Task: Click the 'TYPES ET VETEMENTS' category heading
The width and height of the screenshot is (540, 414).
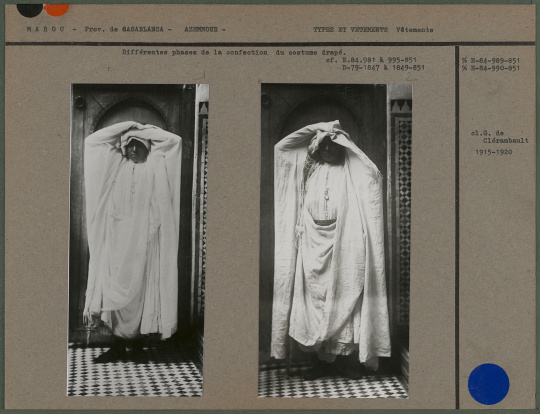Action: click(x=350, y=30)
